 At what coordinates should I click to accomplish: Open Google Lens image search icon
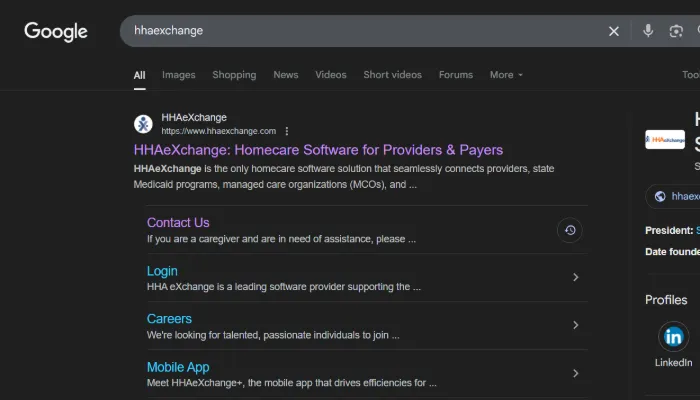[x=676, y=31]
